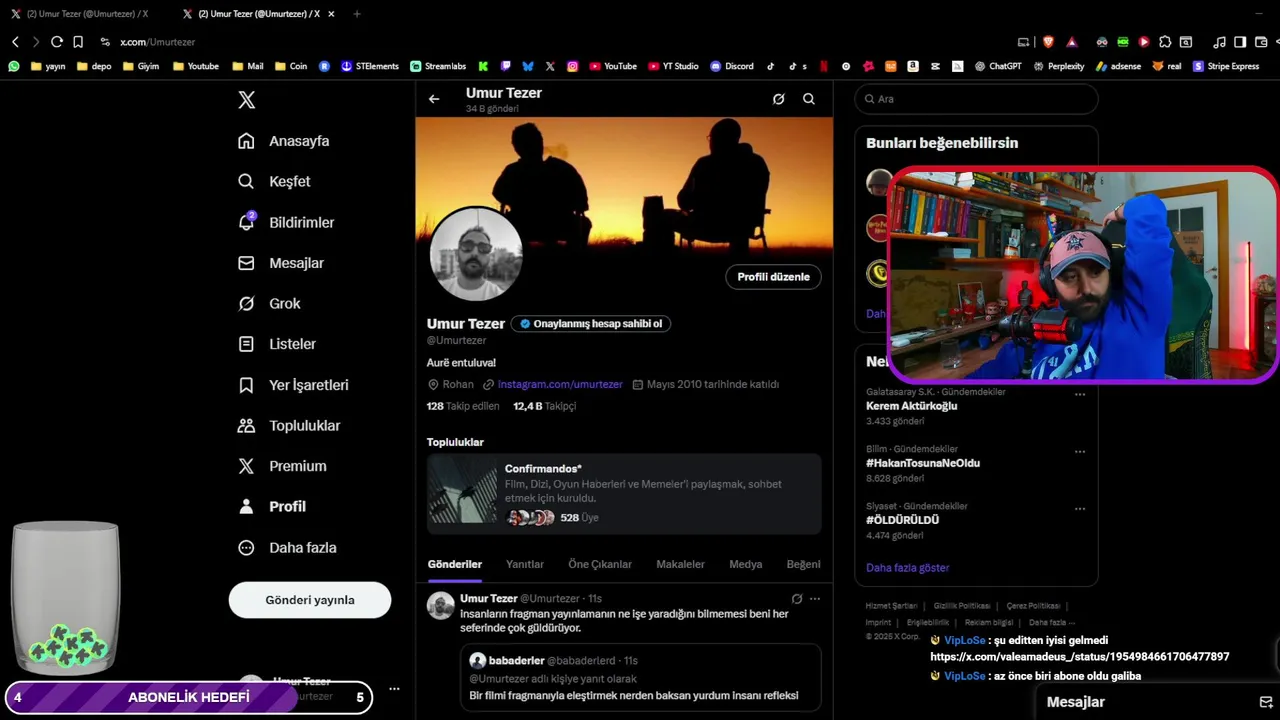This screenshot has width=1280, height=720.
Task: Open Netflix bookmark icon
Action: point(824,66)
